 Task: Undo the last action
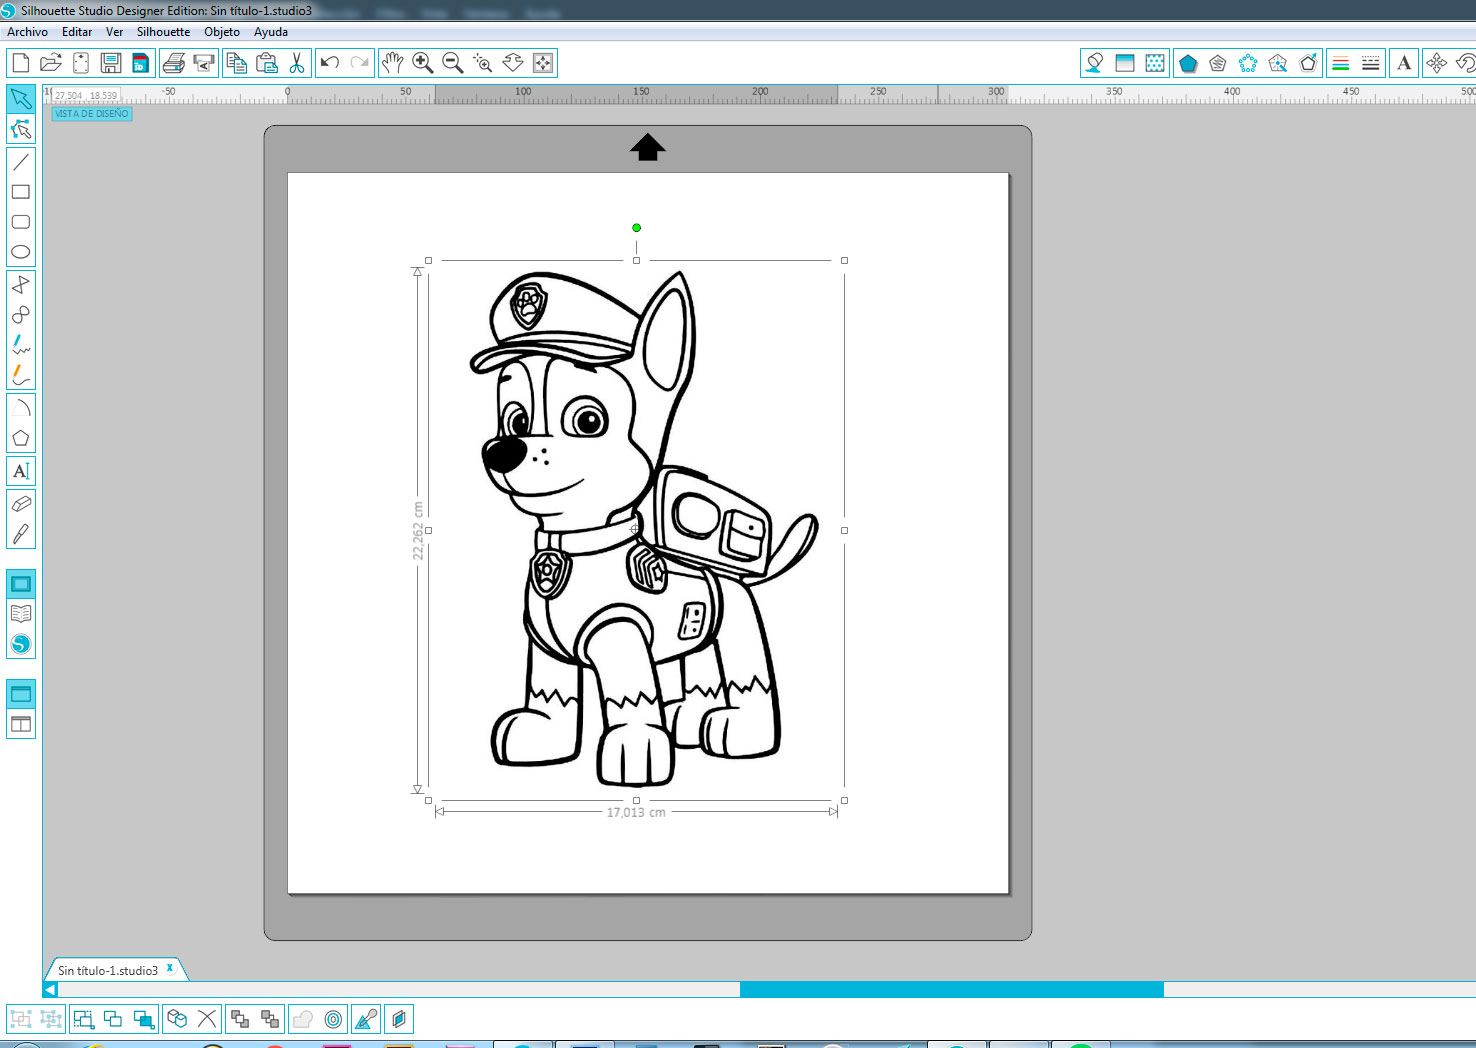330,63
